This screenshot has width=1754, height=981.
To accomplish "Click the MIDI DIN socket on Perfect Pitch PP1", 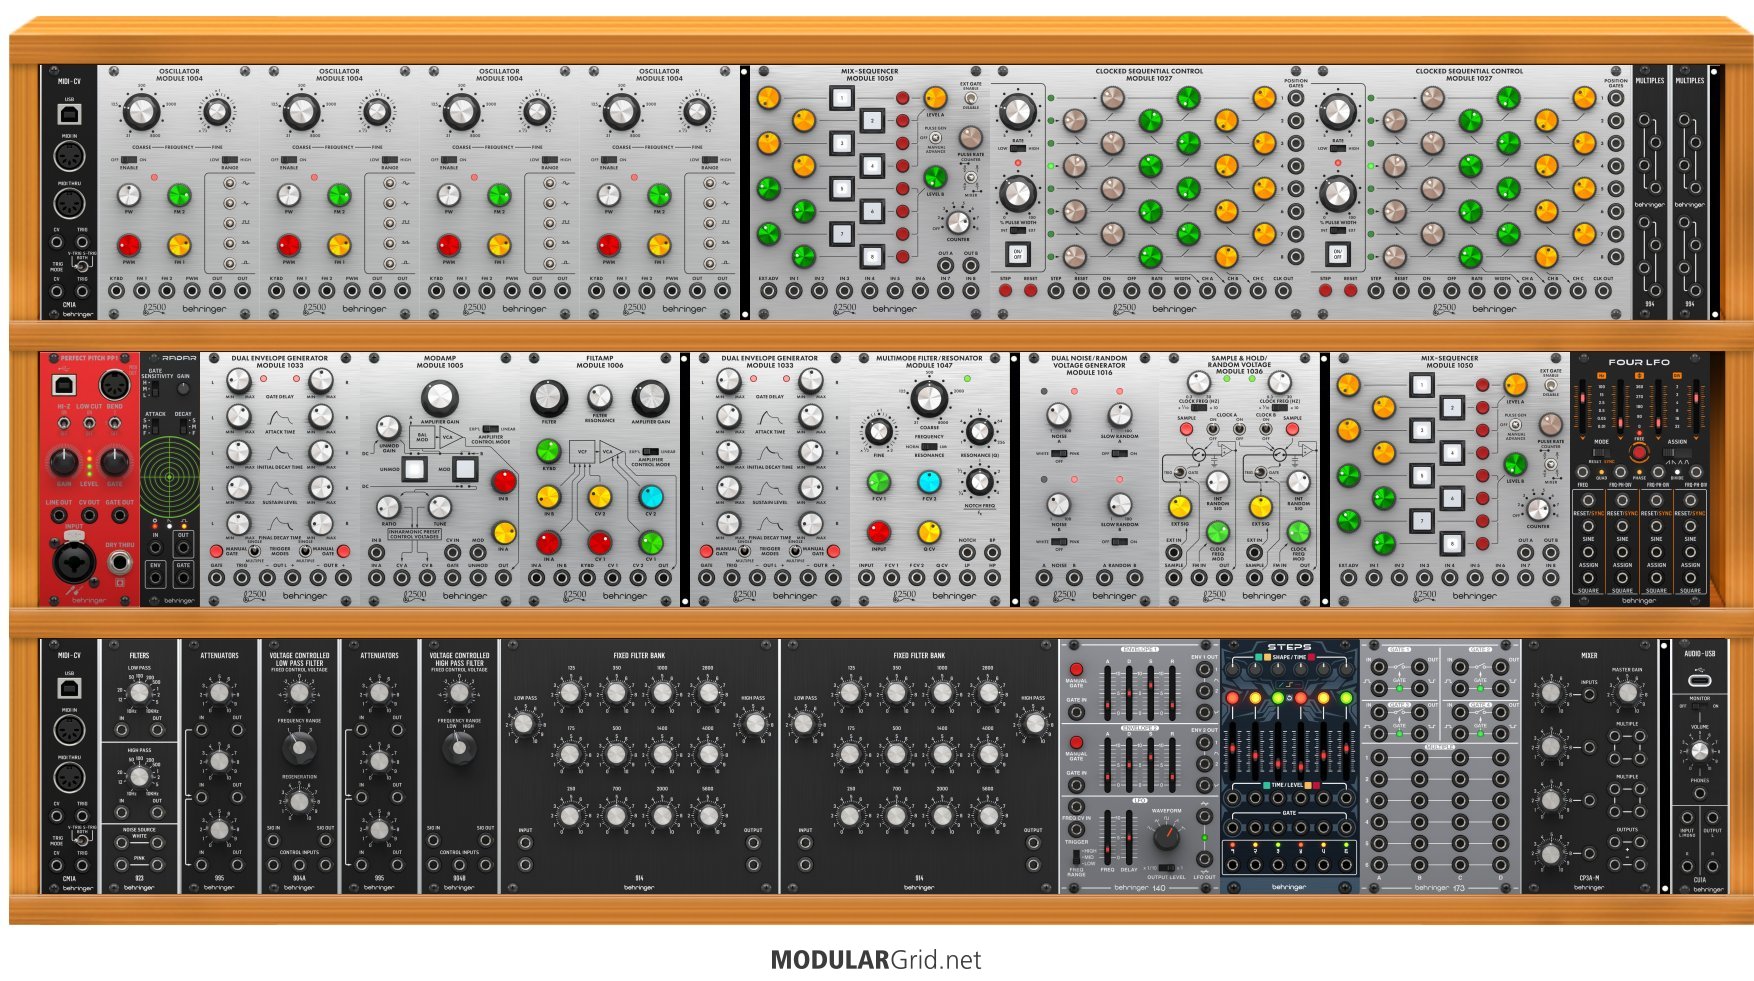I will point(113,384).
